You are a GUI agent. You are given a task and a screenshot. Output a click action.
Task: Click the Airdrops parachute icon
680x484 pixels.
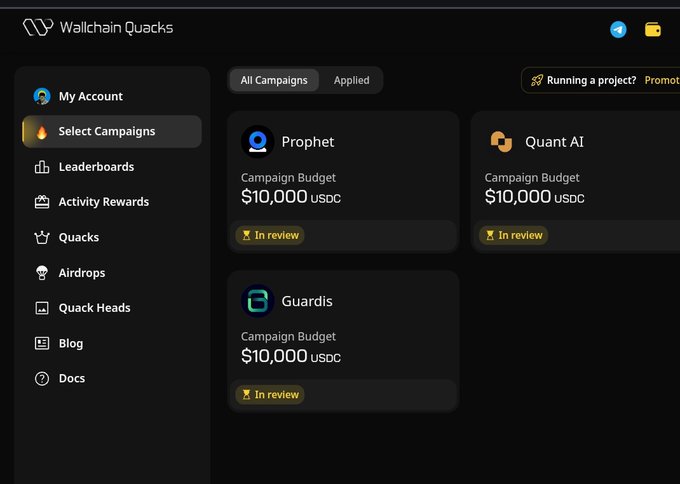point(42,273)
